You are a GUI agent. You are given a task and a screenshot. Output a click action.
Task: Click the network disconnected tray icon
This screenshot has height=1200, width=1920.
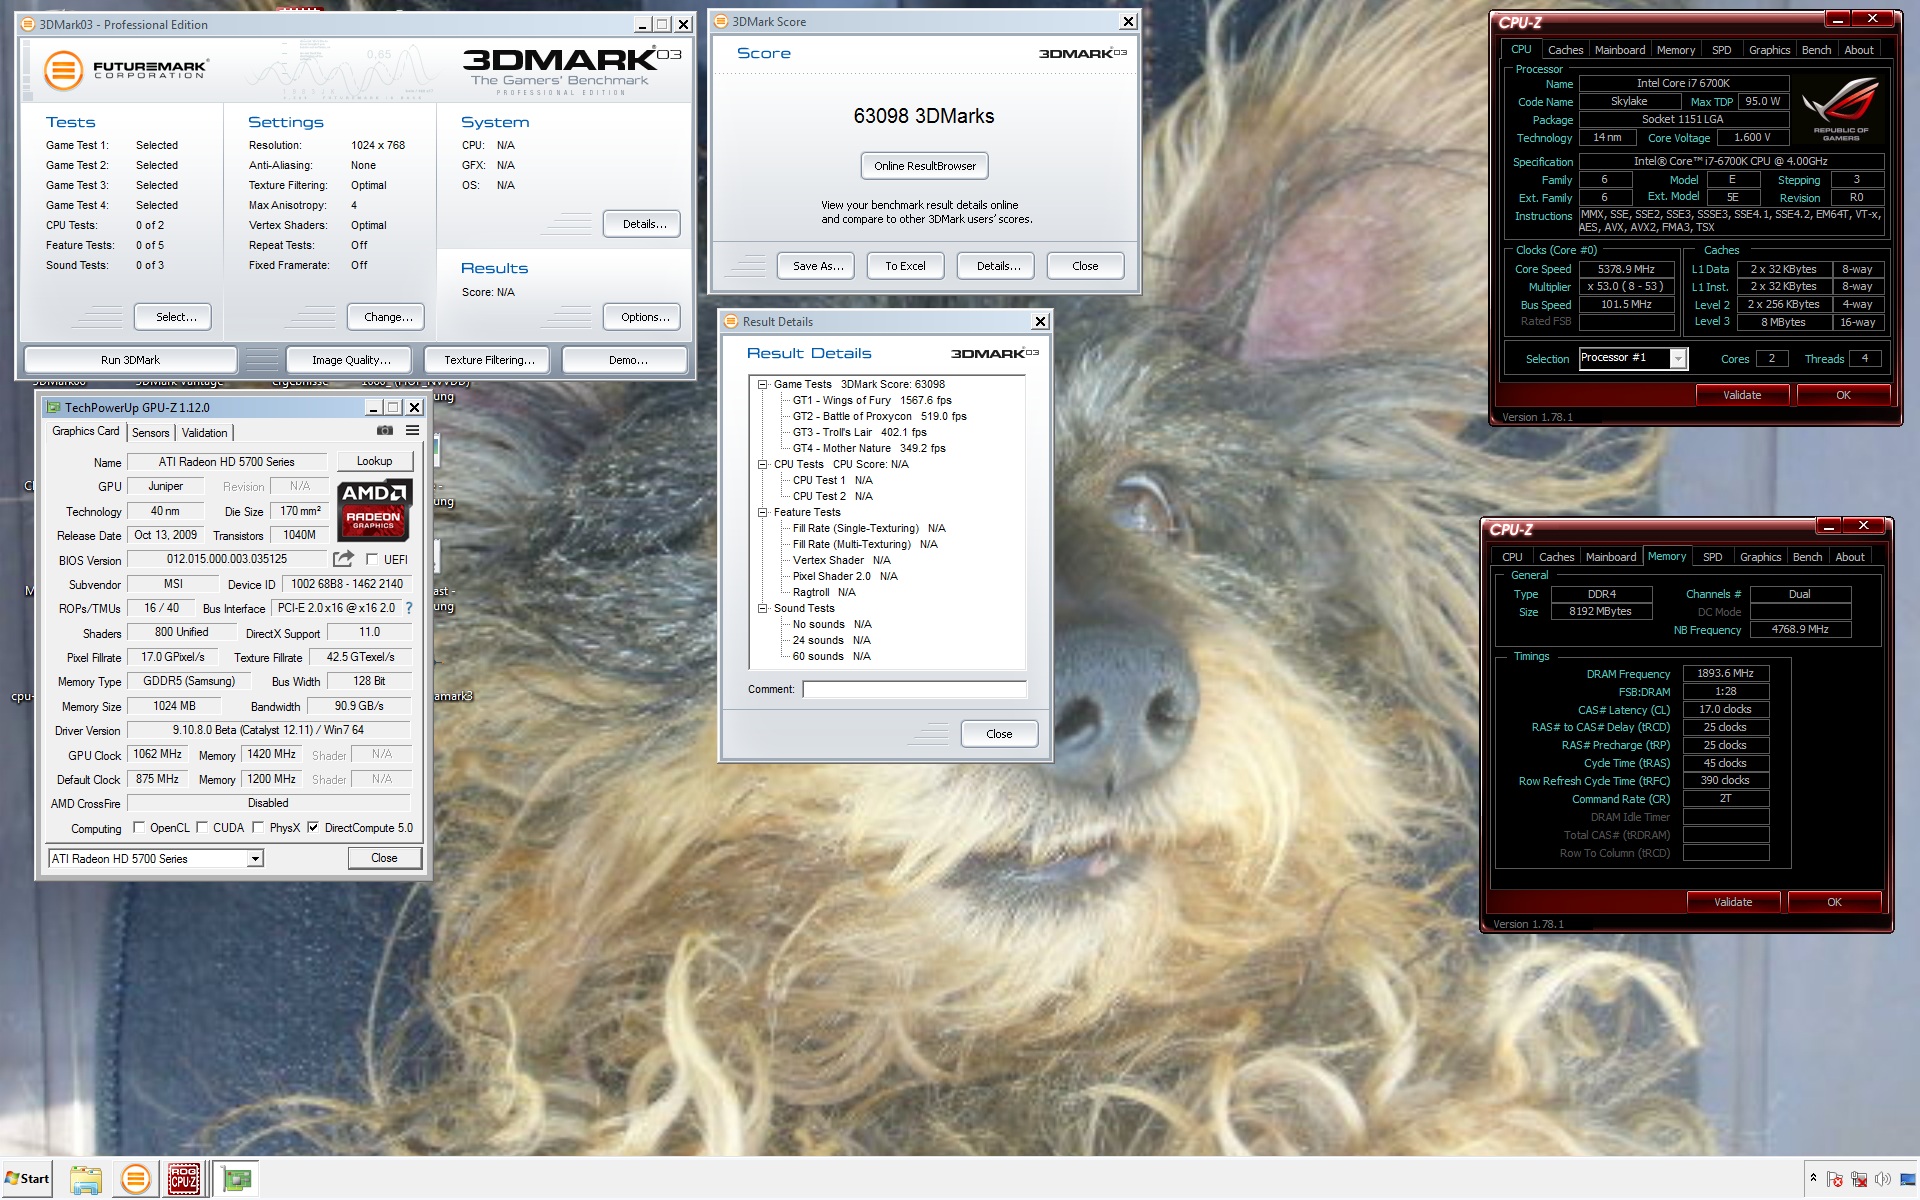pos(1859,1179)
